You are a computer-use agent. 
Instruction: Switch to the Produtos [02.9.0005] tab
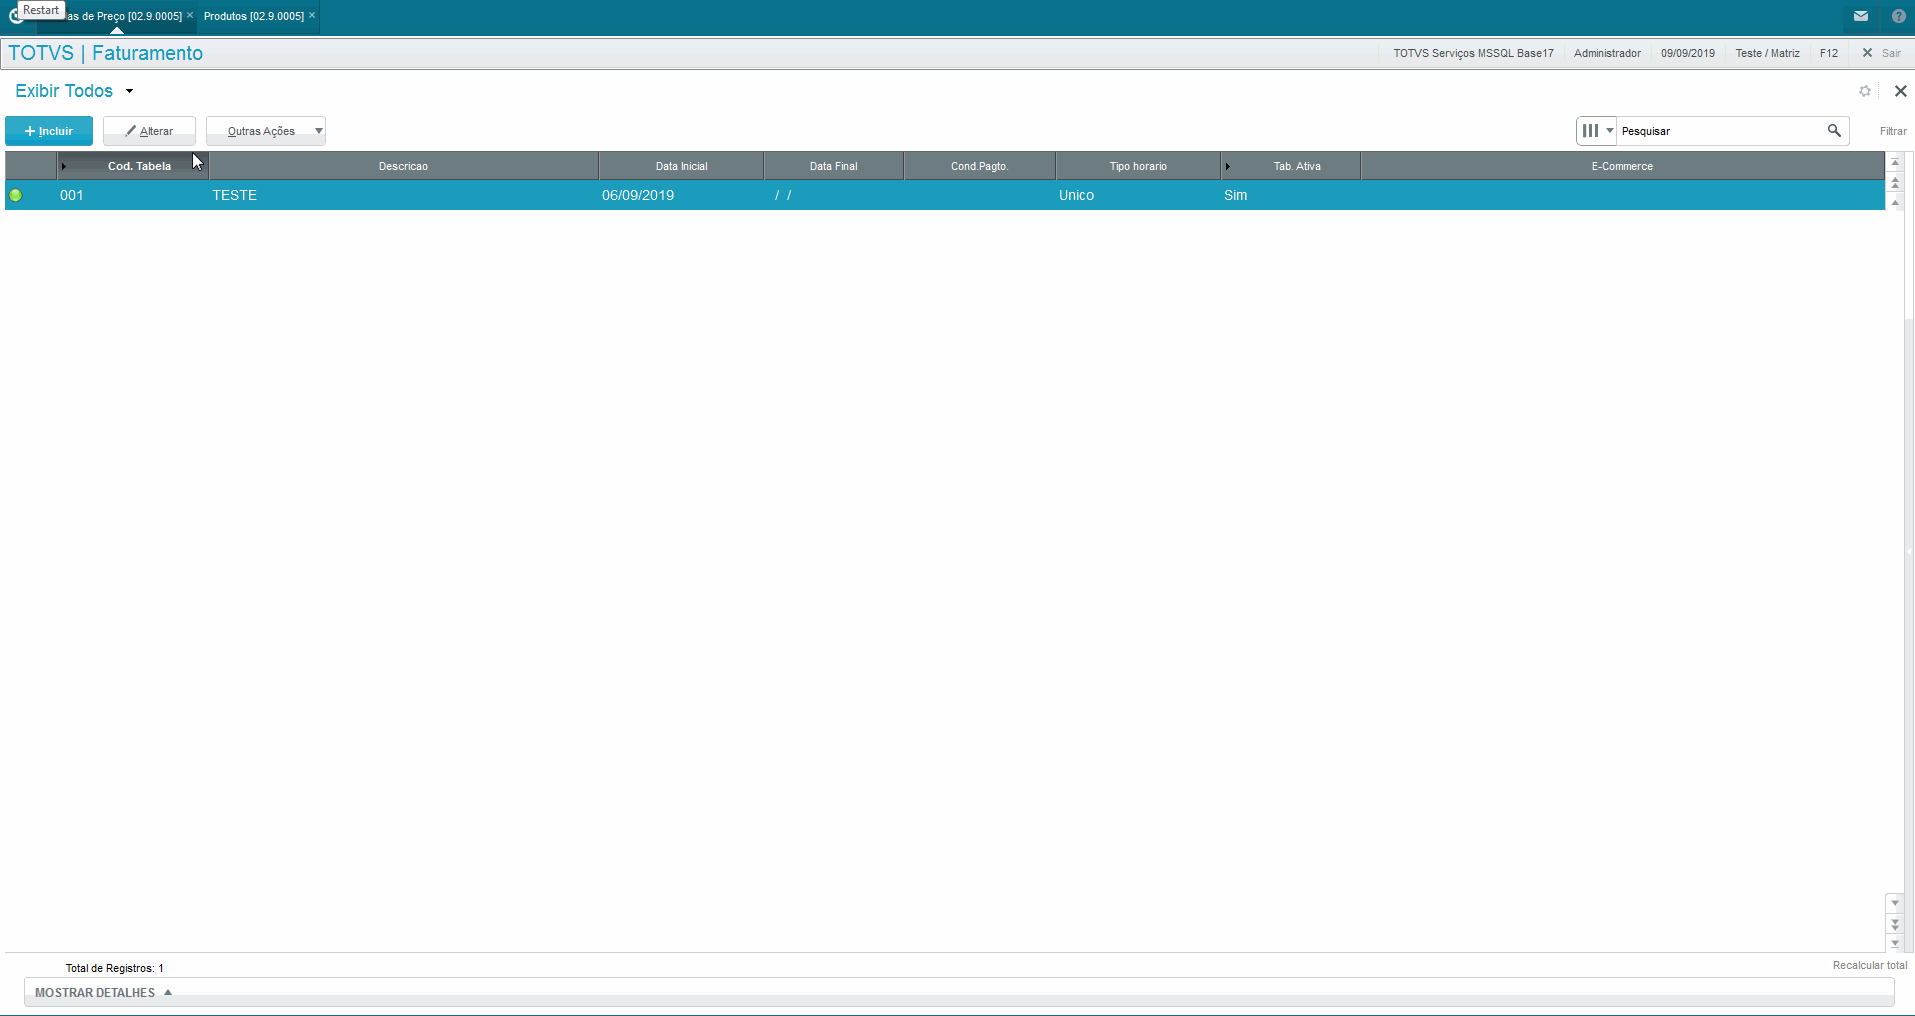tap(254, 16)
